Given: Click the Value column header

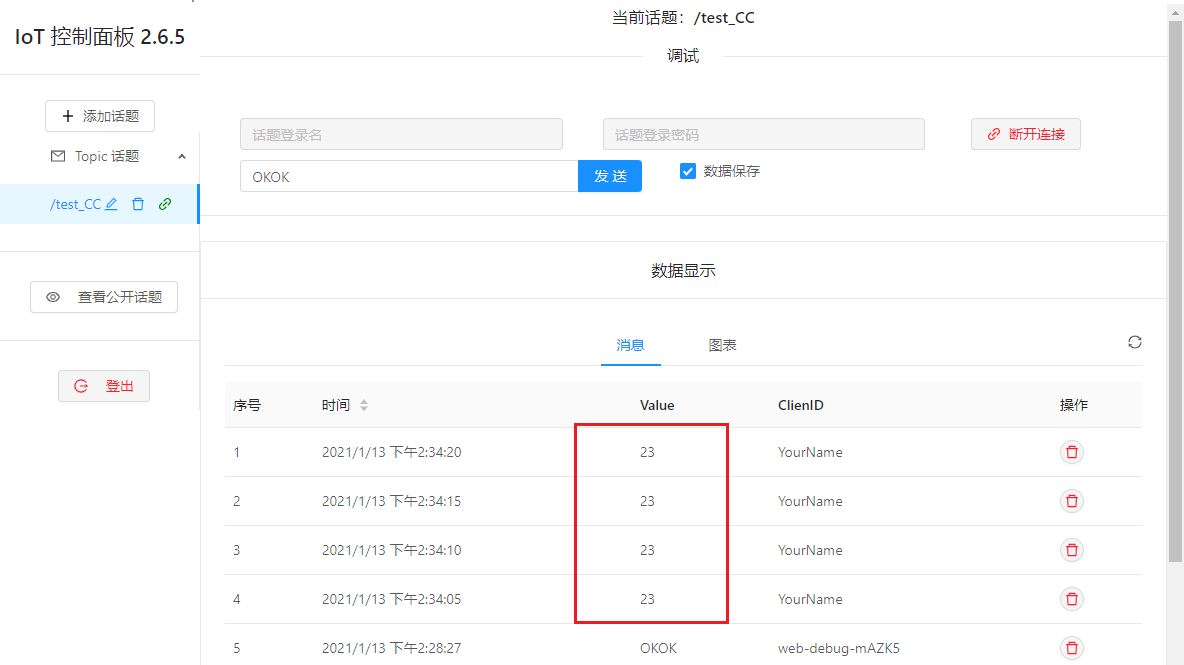Looking at the screenshot, I should (x=657, y=405).
